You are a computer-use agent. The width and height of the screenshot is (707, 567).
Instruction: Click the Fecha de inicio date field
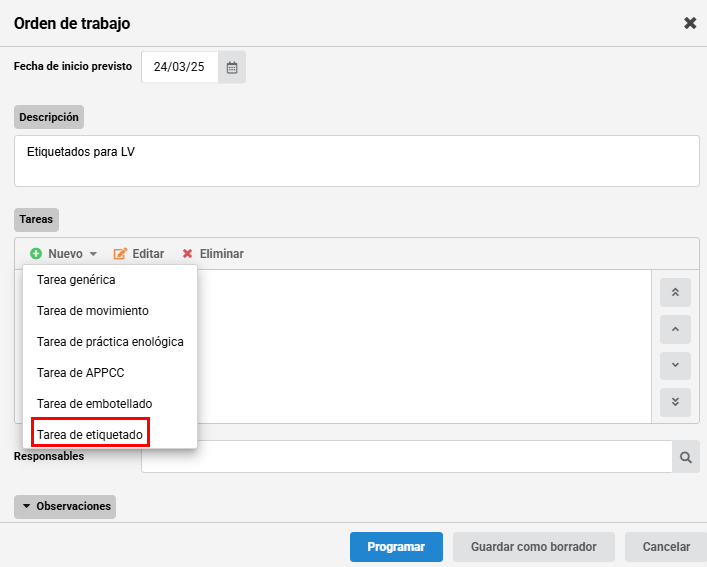179,67
